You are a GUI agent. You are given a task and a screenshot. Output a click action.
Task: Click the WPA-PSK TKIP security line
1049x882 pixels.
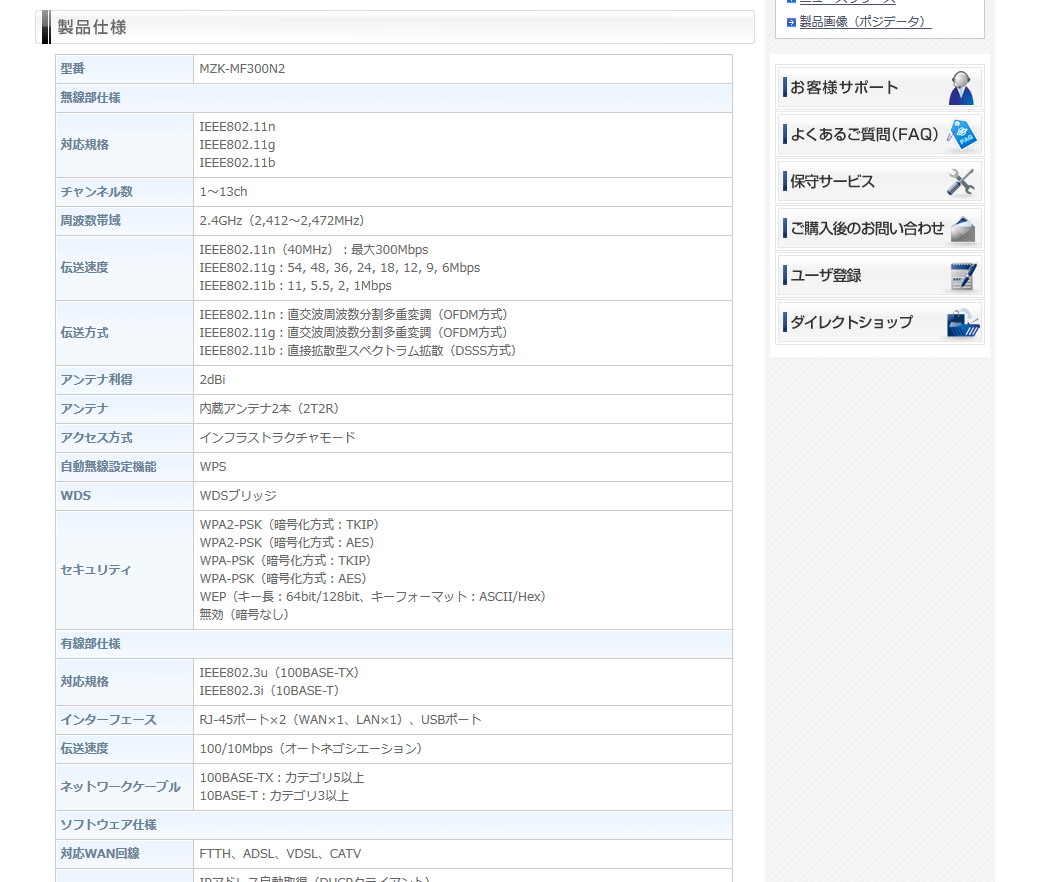pyautogui.click(x=286, y=561)
